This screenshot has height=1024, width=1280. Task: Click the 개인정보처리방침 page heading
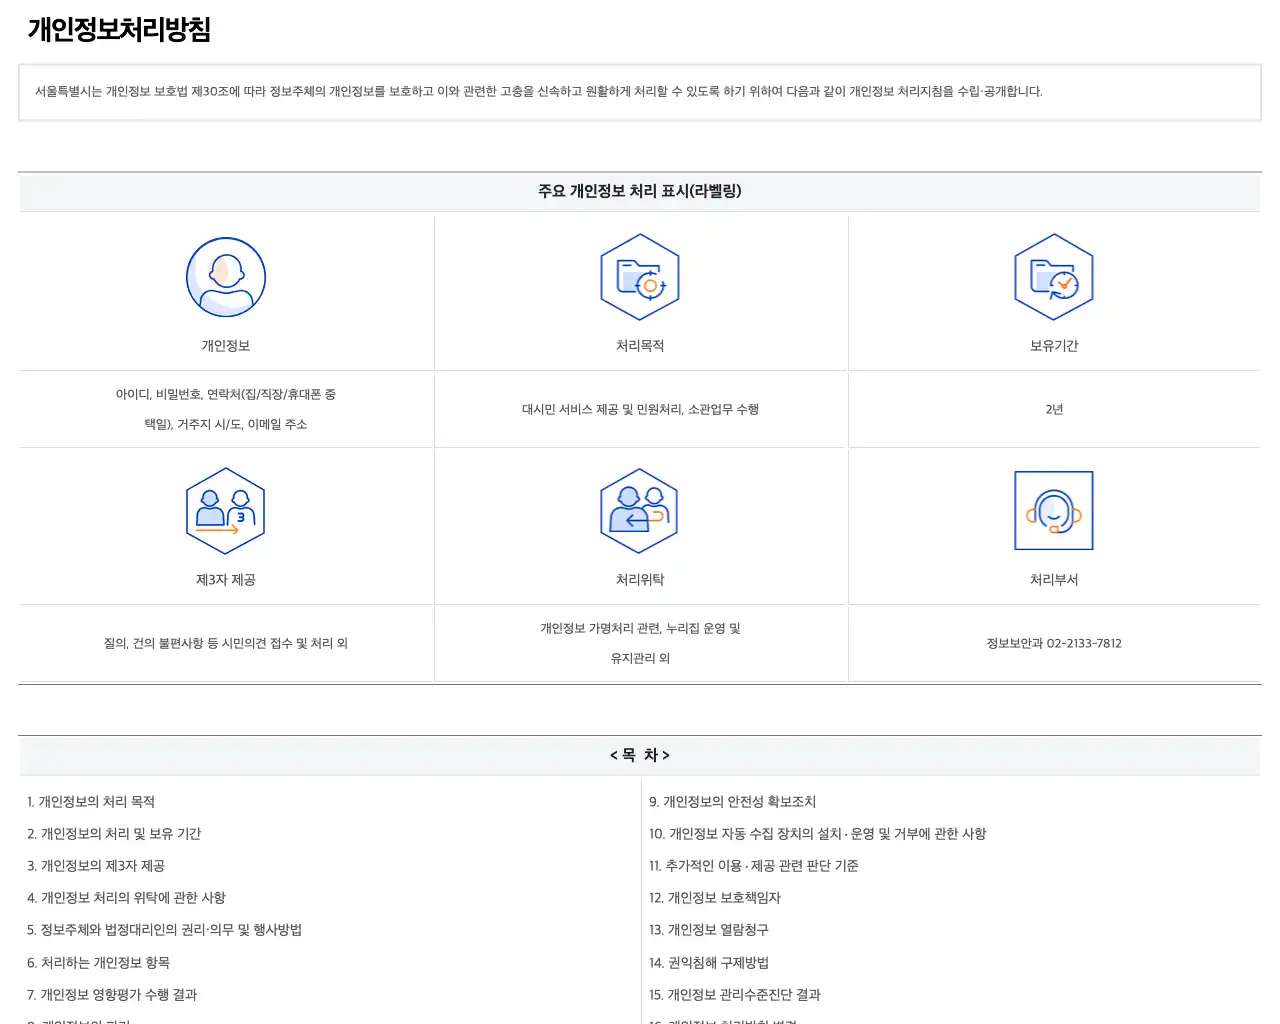coord(119,30)
